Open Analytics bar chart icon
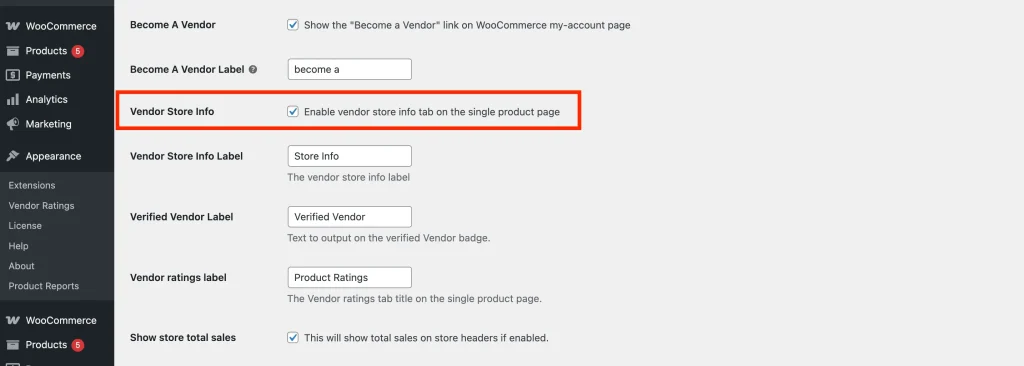 click(12, 99)
